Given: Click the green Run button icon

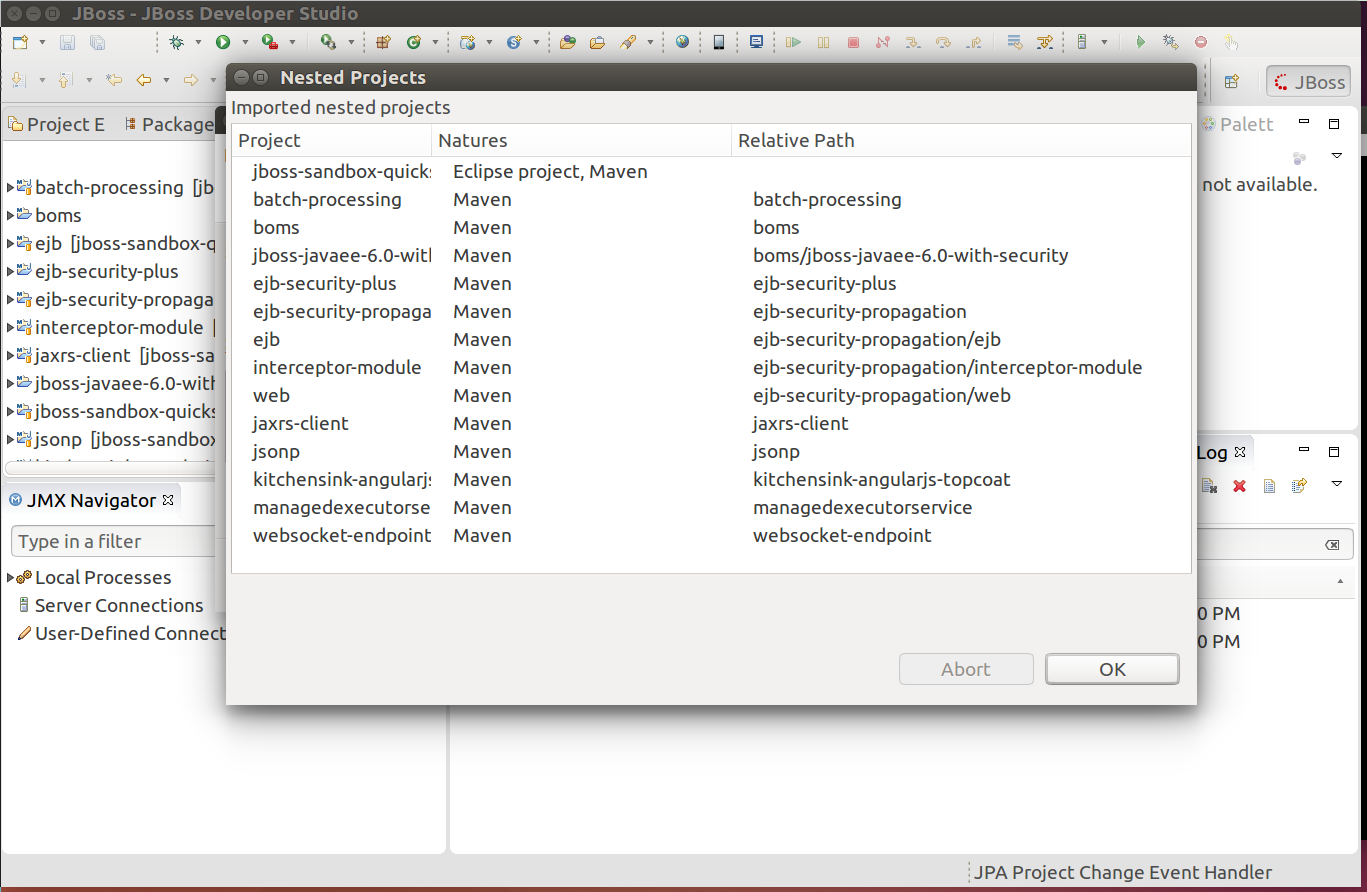Looking at the screenshot, I should tap(223, 42).
